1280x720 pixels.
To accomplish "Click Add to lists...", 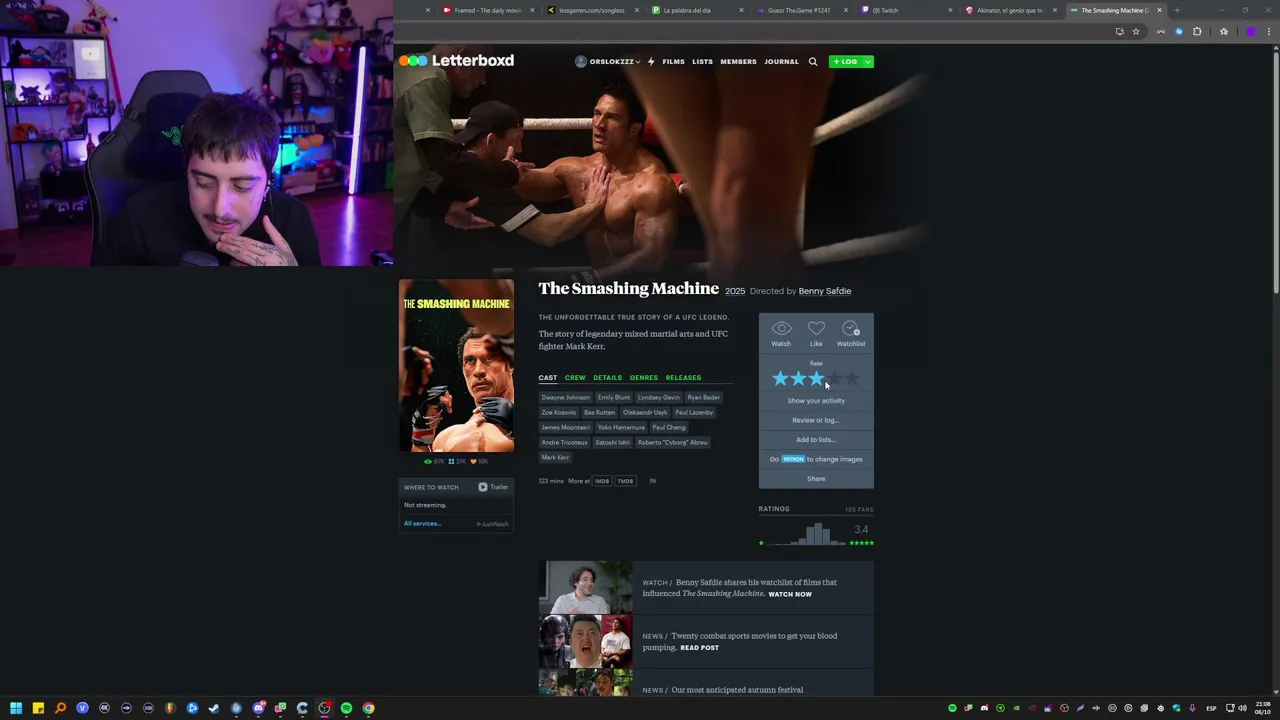I will click(x=816, y=440).
